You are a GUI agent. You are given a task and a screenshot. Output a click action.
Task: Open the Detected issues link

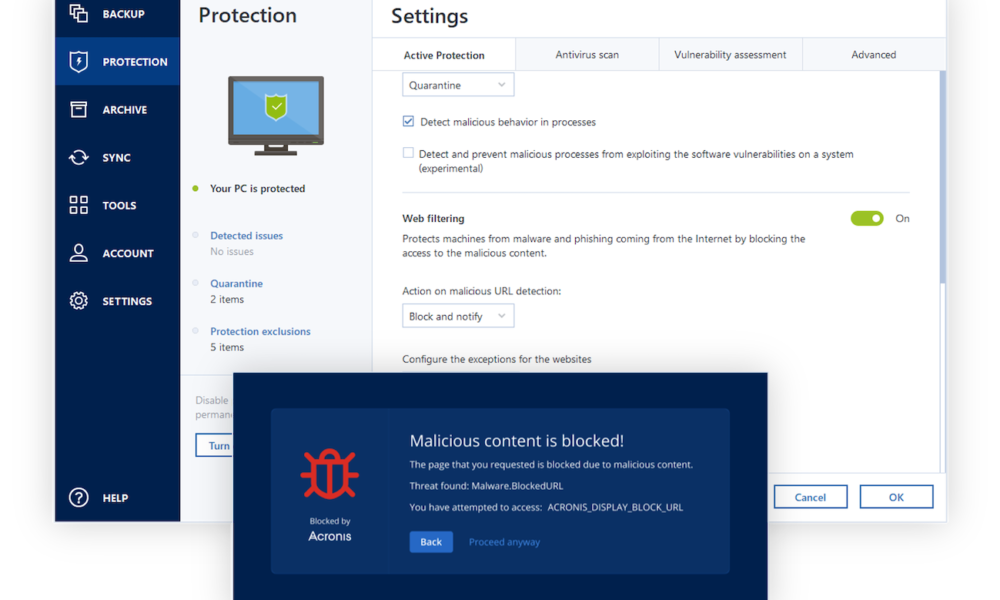pyautogui.click(x=246, y=236)
